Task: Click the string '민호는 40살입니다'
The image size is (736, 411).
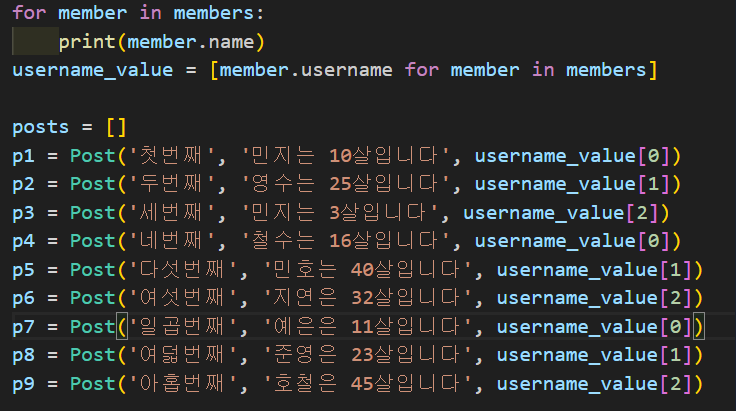Action: pyautogui.click(x=368, y=270)
